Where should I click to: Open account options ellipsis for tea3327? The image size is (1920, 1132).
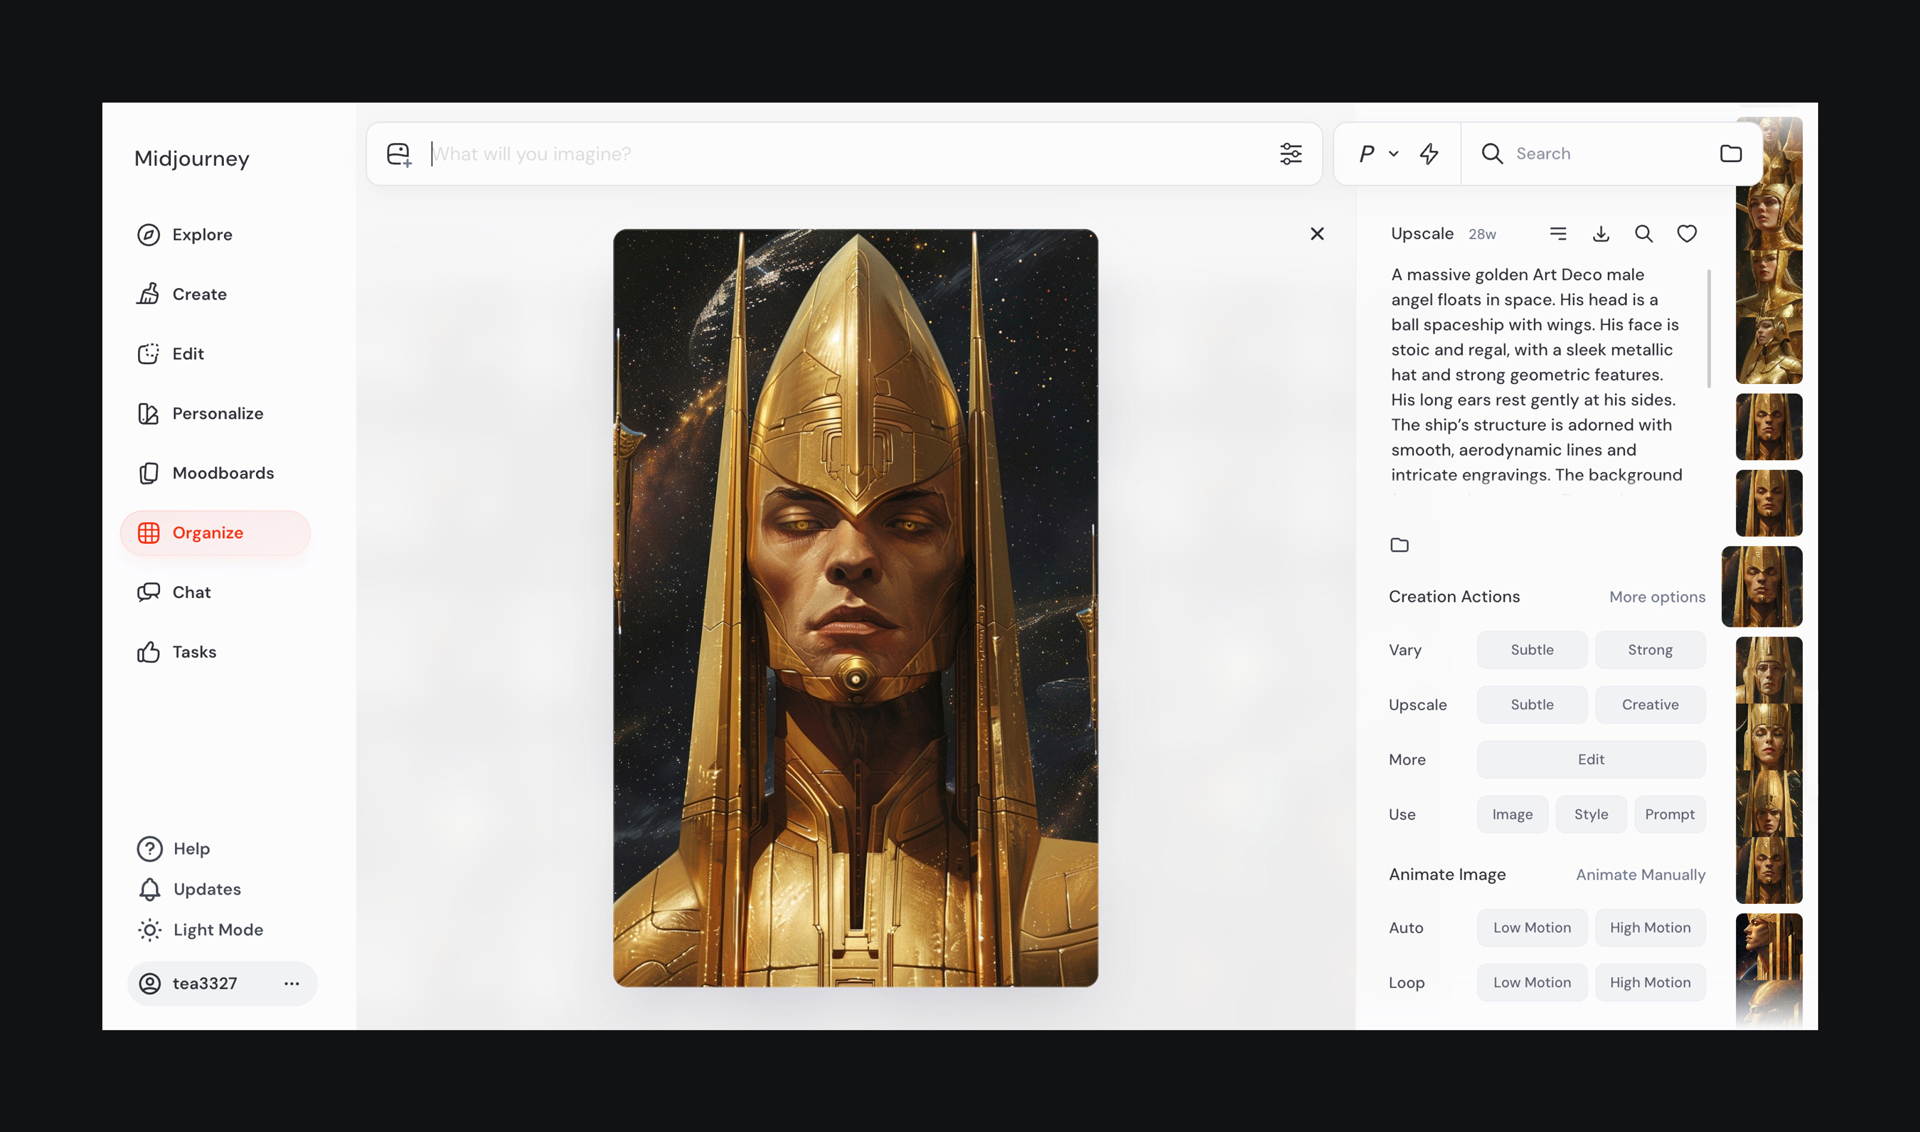point(291,984)
